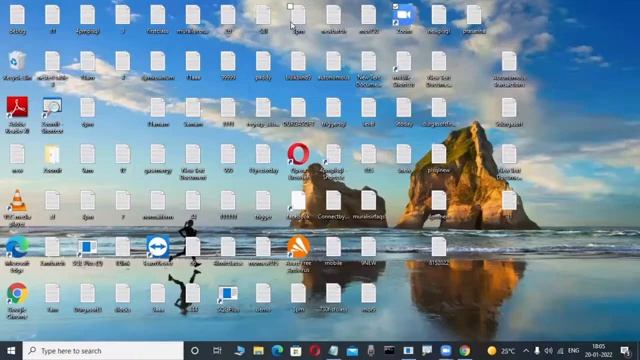Screen dimensions: 640x360
Task: Tick the empty item checkbox under the cursor
Action: (290, 7)
